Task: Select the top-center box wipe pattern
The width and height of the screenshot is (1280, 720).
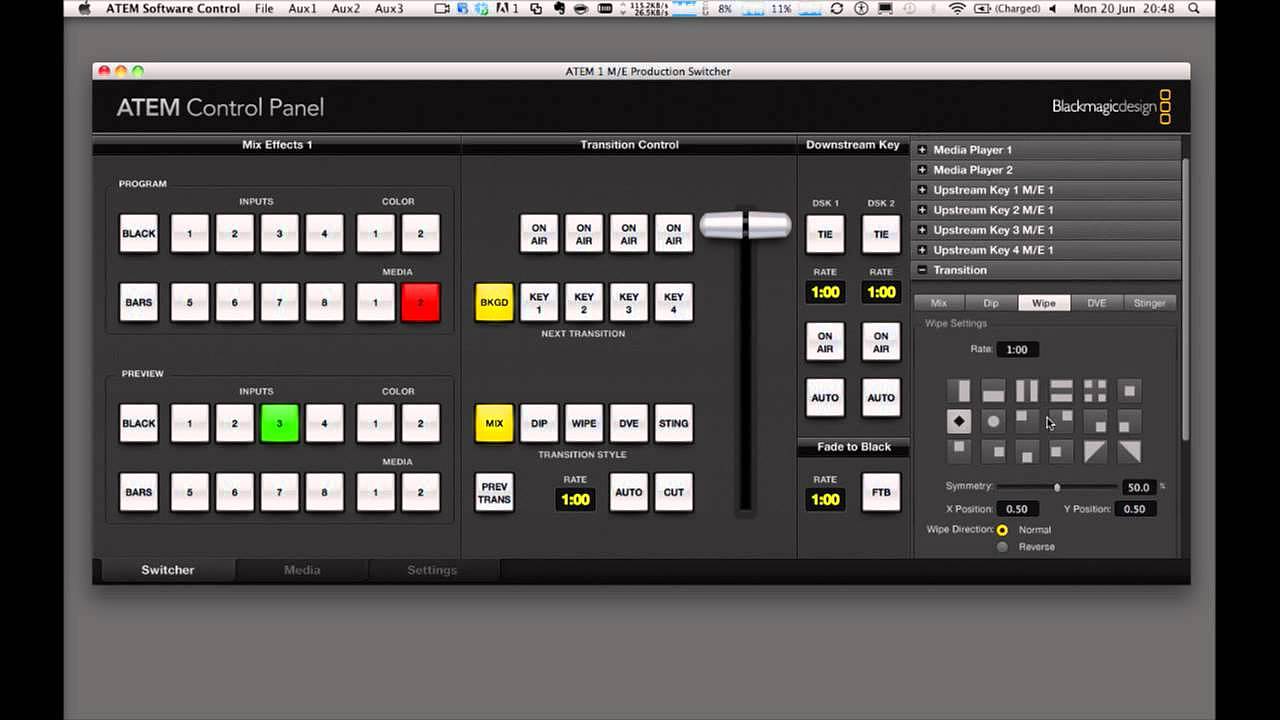Action: point(959,452)
